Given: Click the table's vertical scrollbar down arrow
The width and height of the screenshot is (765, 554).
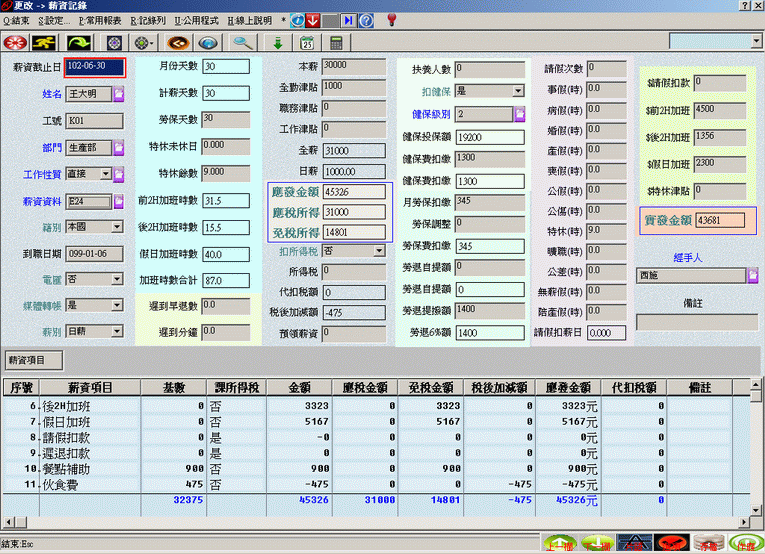Looking at the screenshot, I should coord(756,511).
